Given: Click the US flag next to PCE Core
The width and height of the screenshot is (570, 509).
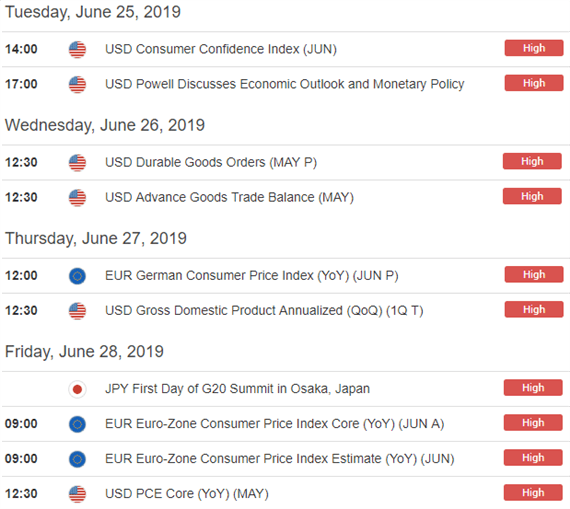Looking at the screenshot, I should pos(77,494).
